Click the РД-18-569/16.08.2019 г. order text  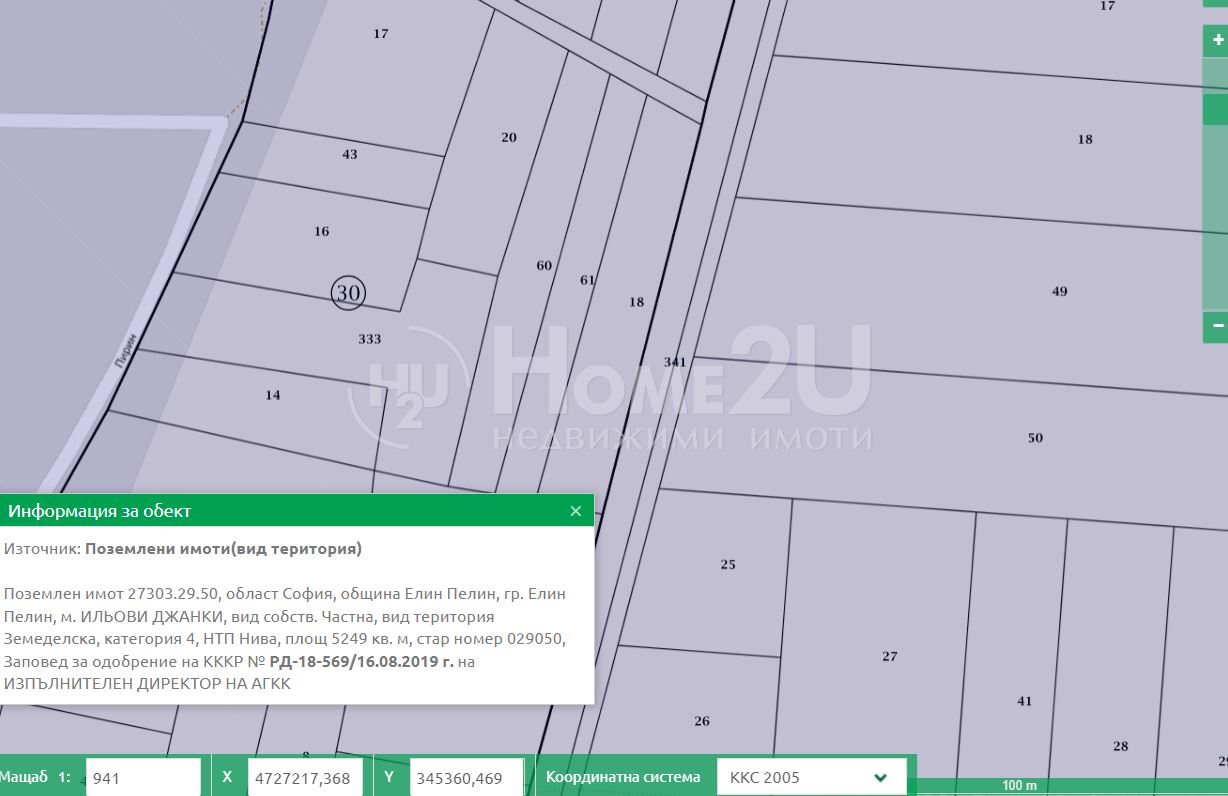pos(361,661)
